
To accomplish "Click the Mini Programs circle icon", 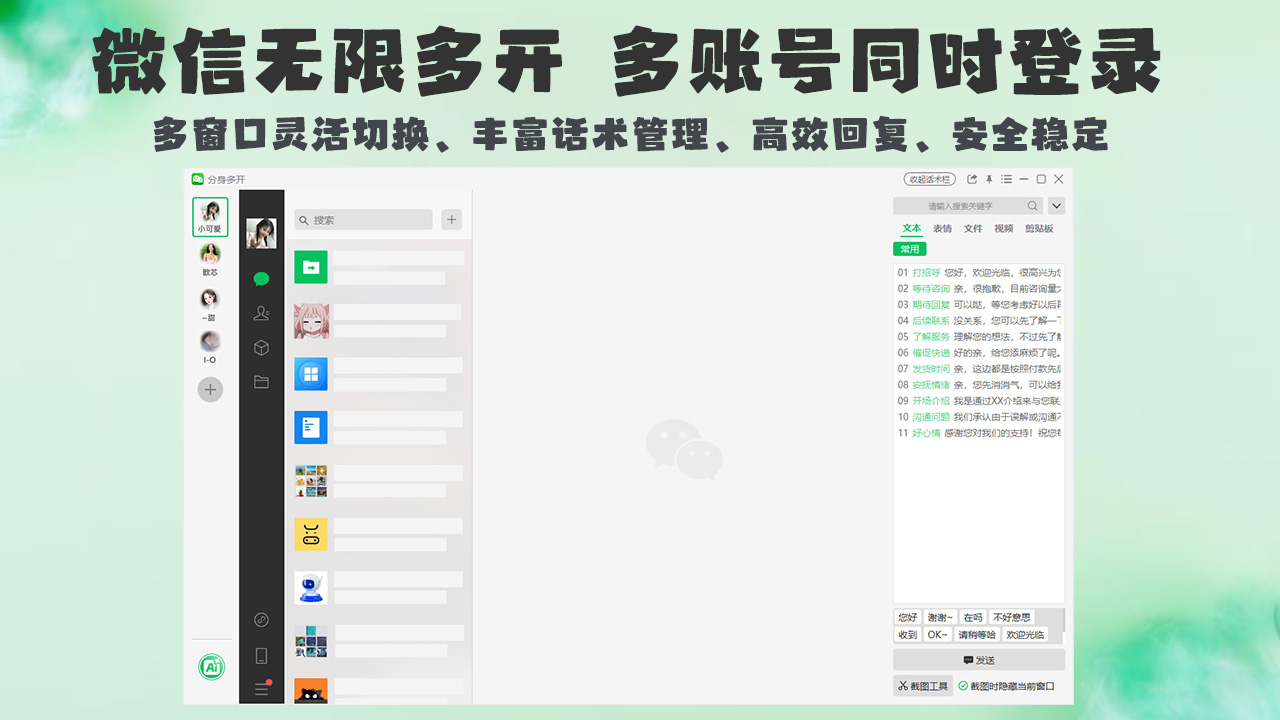I will point(261,620).
